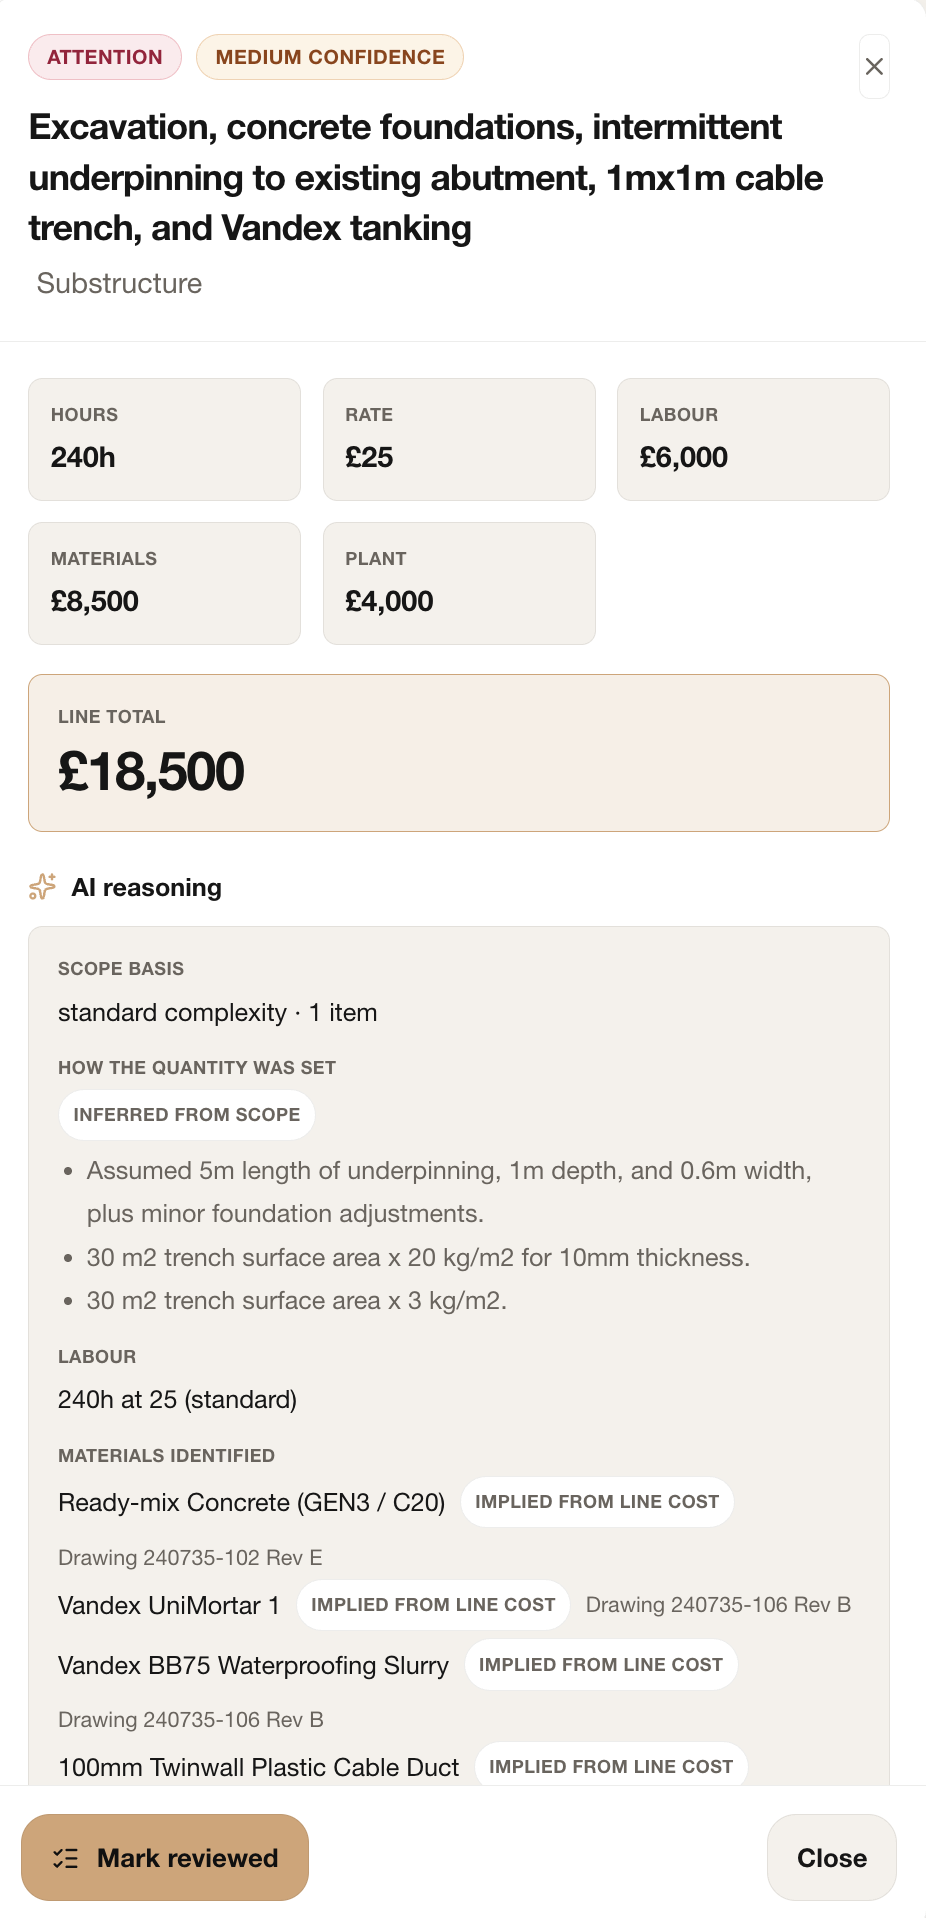
Task: Click the checklist icon in Mark reviewed
Action: click(66, 1858)
